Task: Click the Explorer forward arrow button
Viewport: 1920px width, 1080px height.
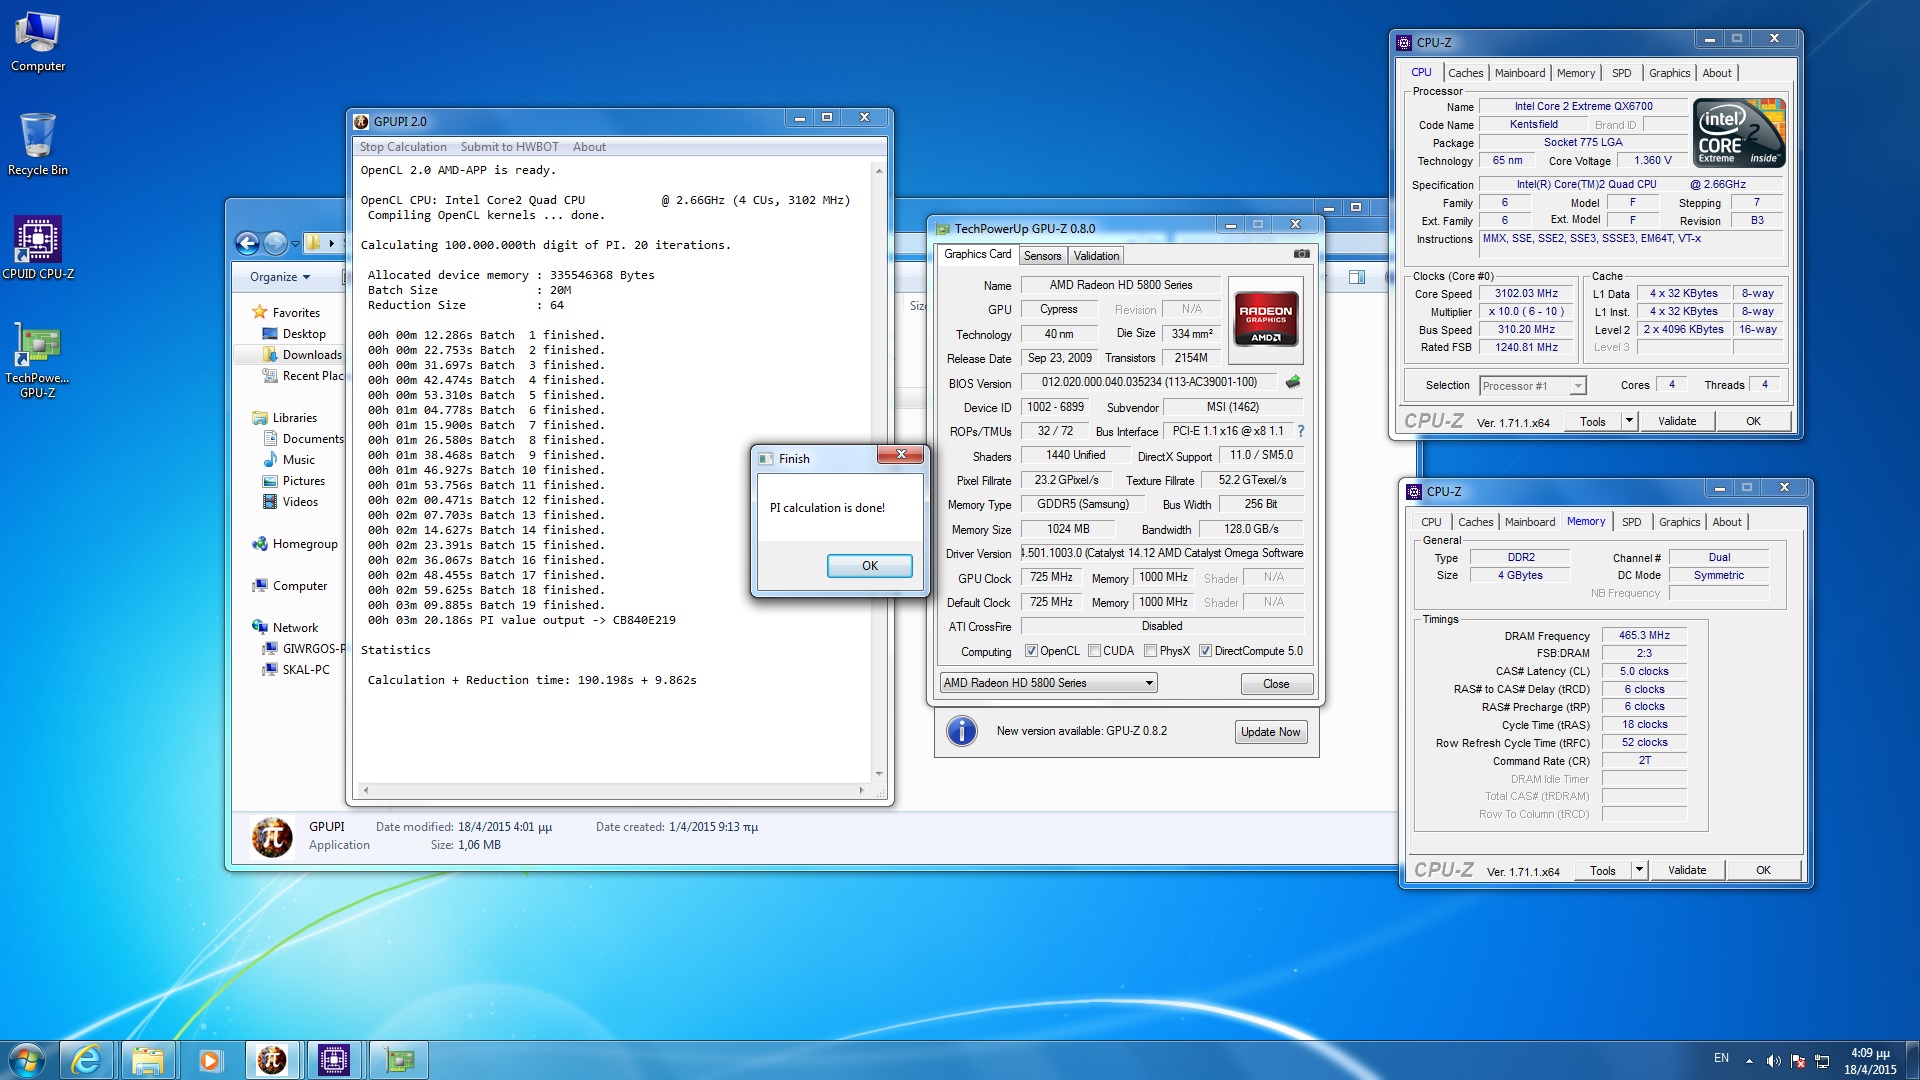Action: coord(275,243)
